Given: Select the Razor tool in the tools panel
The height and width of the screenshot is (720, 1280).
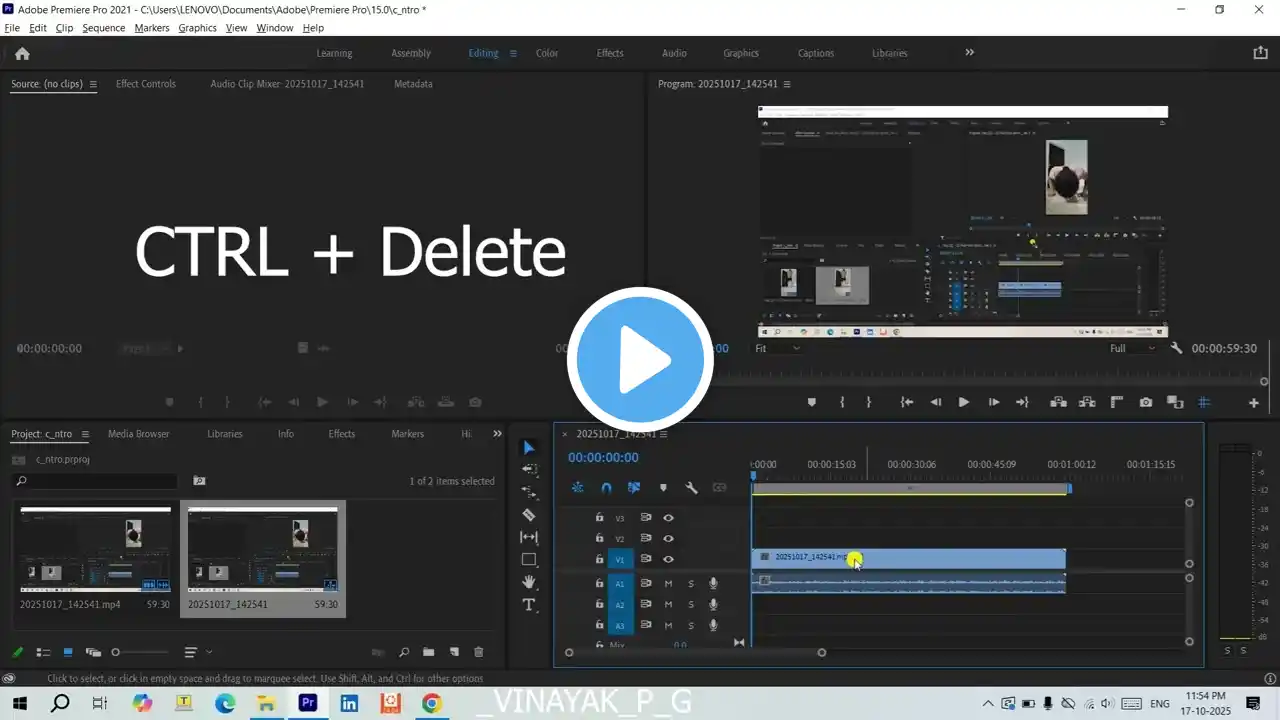Looking at the screenshot, I should tap(529, 515).
